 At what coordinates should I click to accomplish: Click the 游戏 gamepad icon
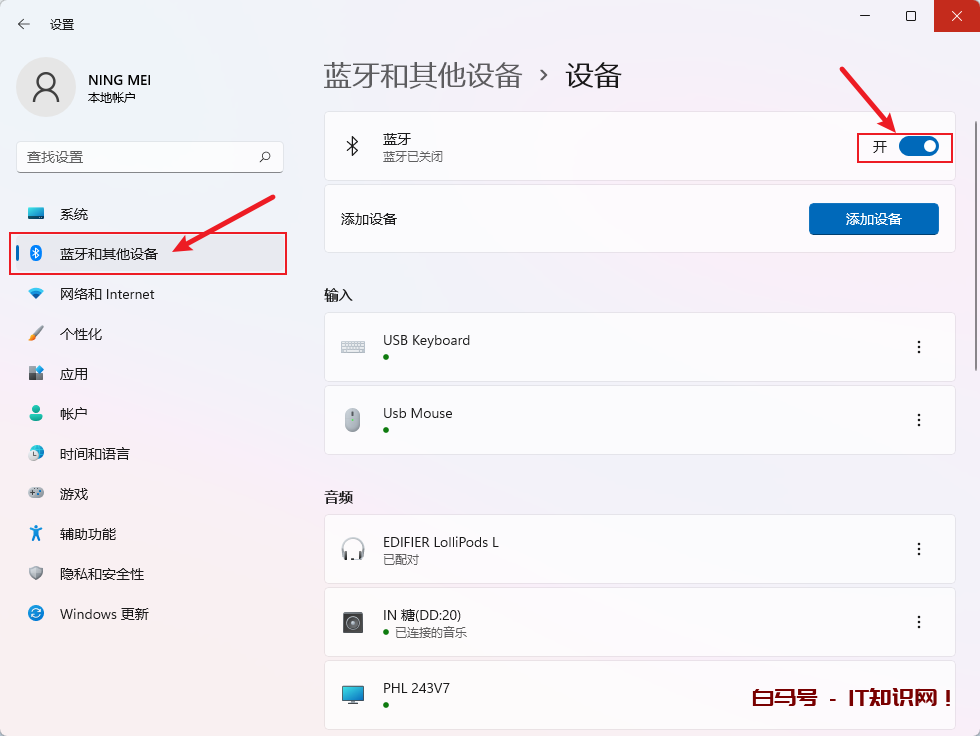point(36,494)
